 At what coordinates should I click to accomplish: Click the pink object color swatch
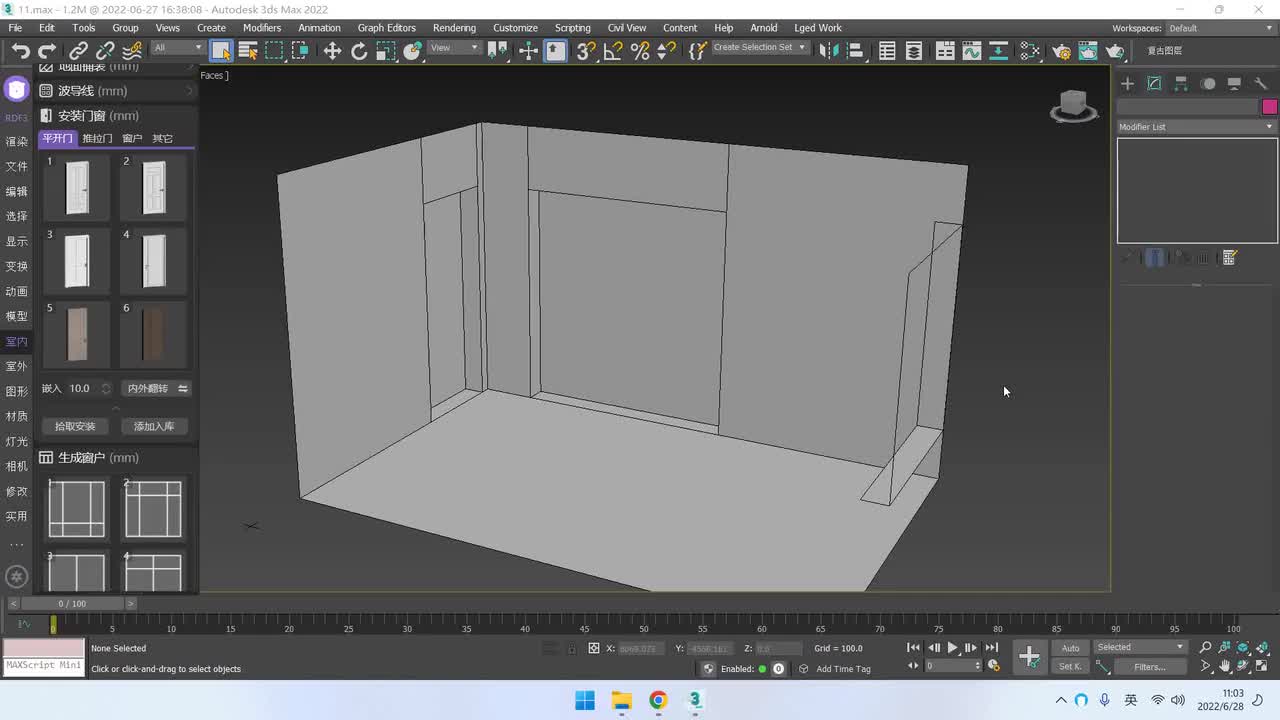[1269, 107]
